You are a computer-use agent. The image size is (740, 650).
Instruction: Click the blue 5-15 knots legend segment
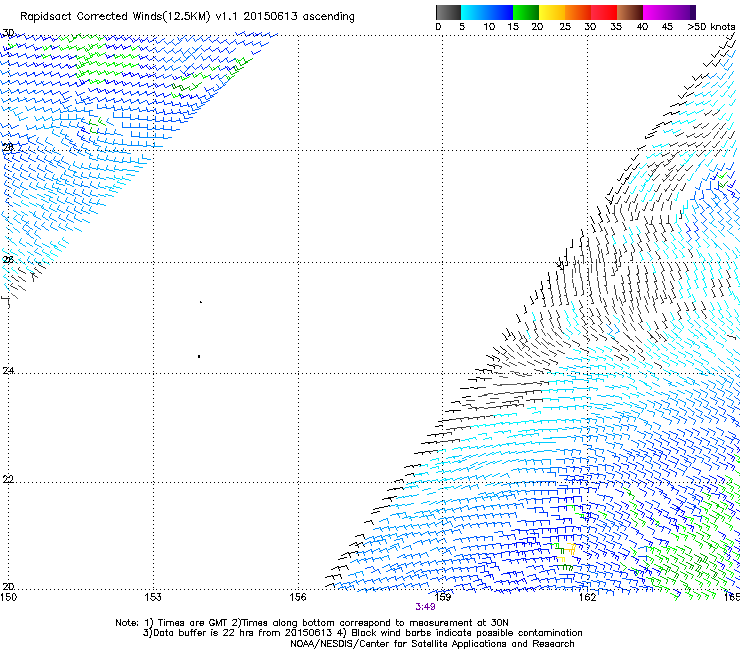pos(487,12)
